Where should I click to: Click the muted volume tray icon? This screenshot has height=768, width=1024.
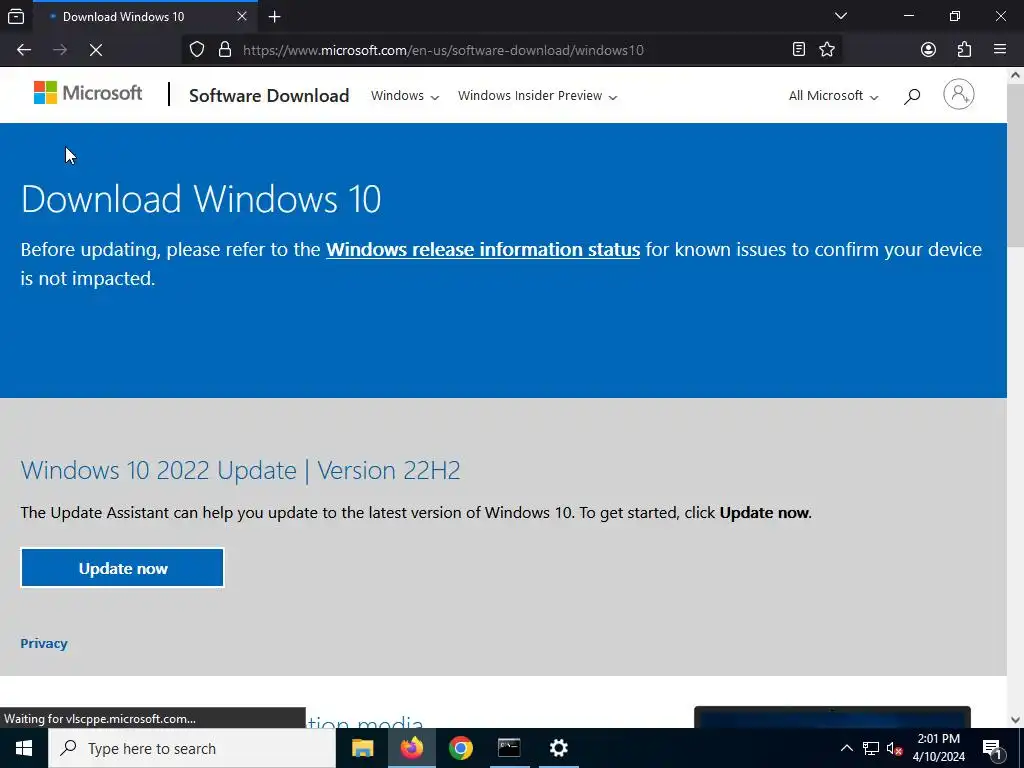coord(895,748)
